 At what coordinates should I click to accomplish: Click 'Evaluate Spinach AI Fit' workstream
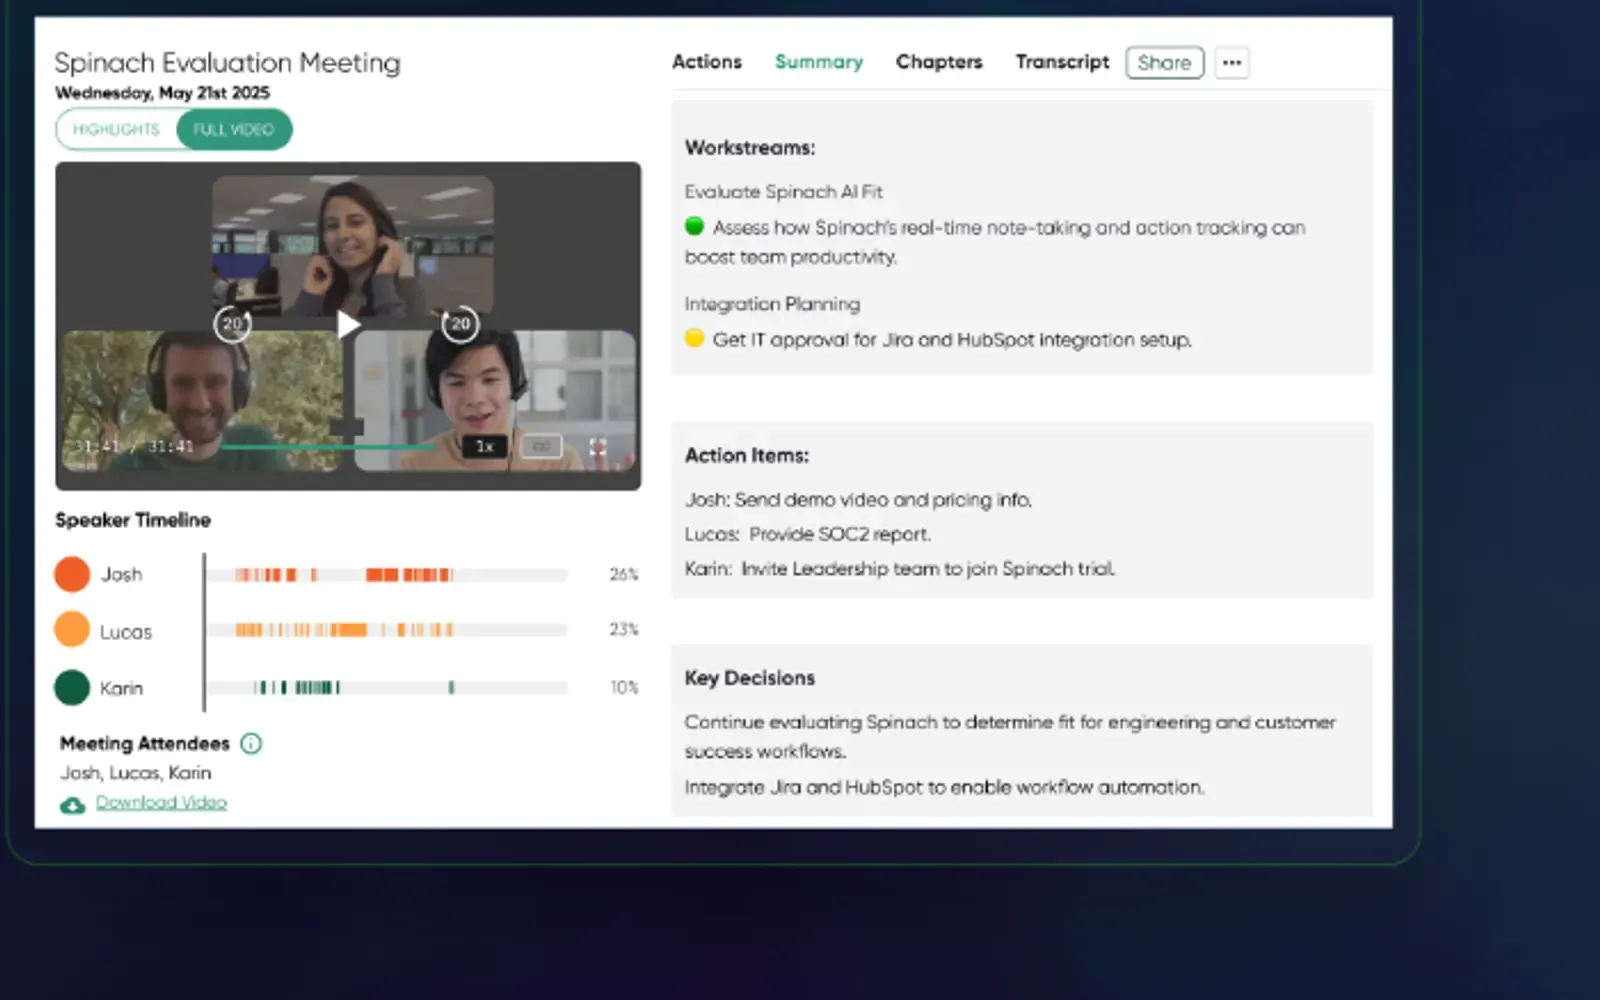[783, 191]
